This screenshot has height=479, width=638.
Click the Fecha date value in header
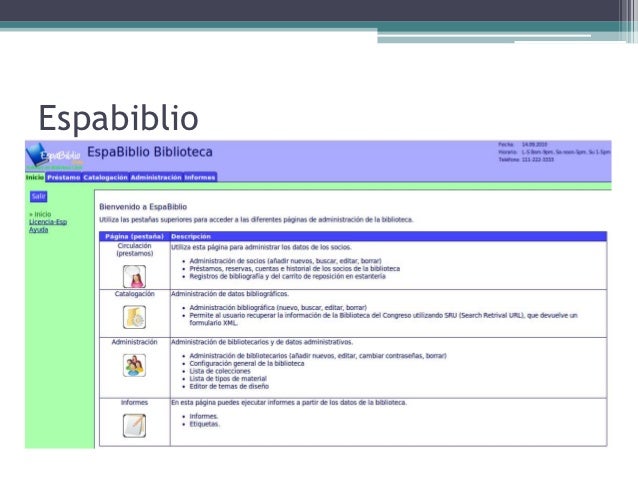click(x=535, y=144)
